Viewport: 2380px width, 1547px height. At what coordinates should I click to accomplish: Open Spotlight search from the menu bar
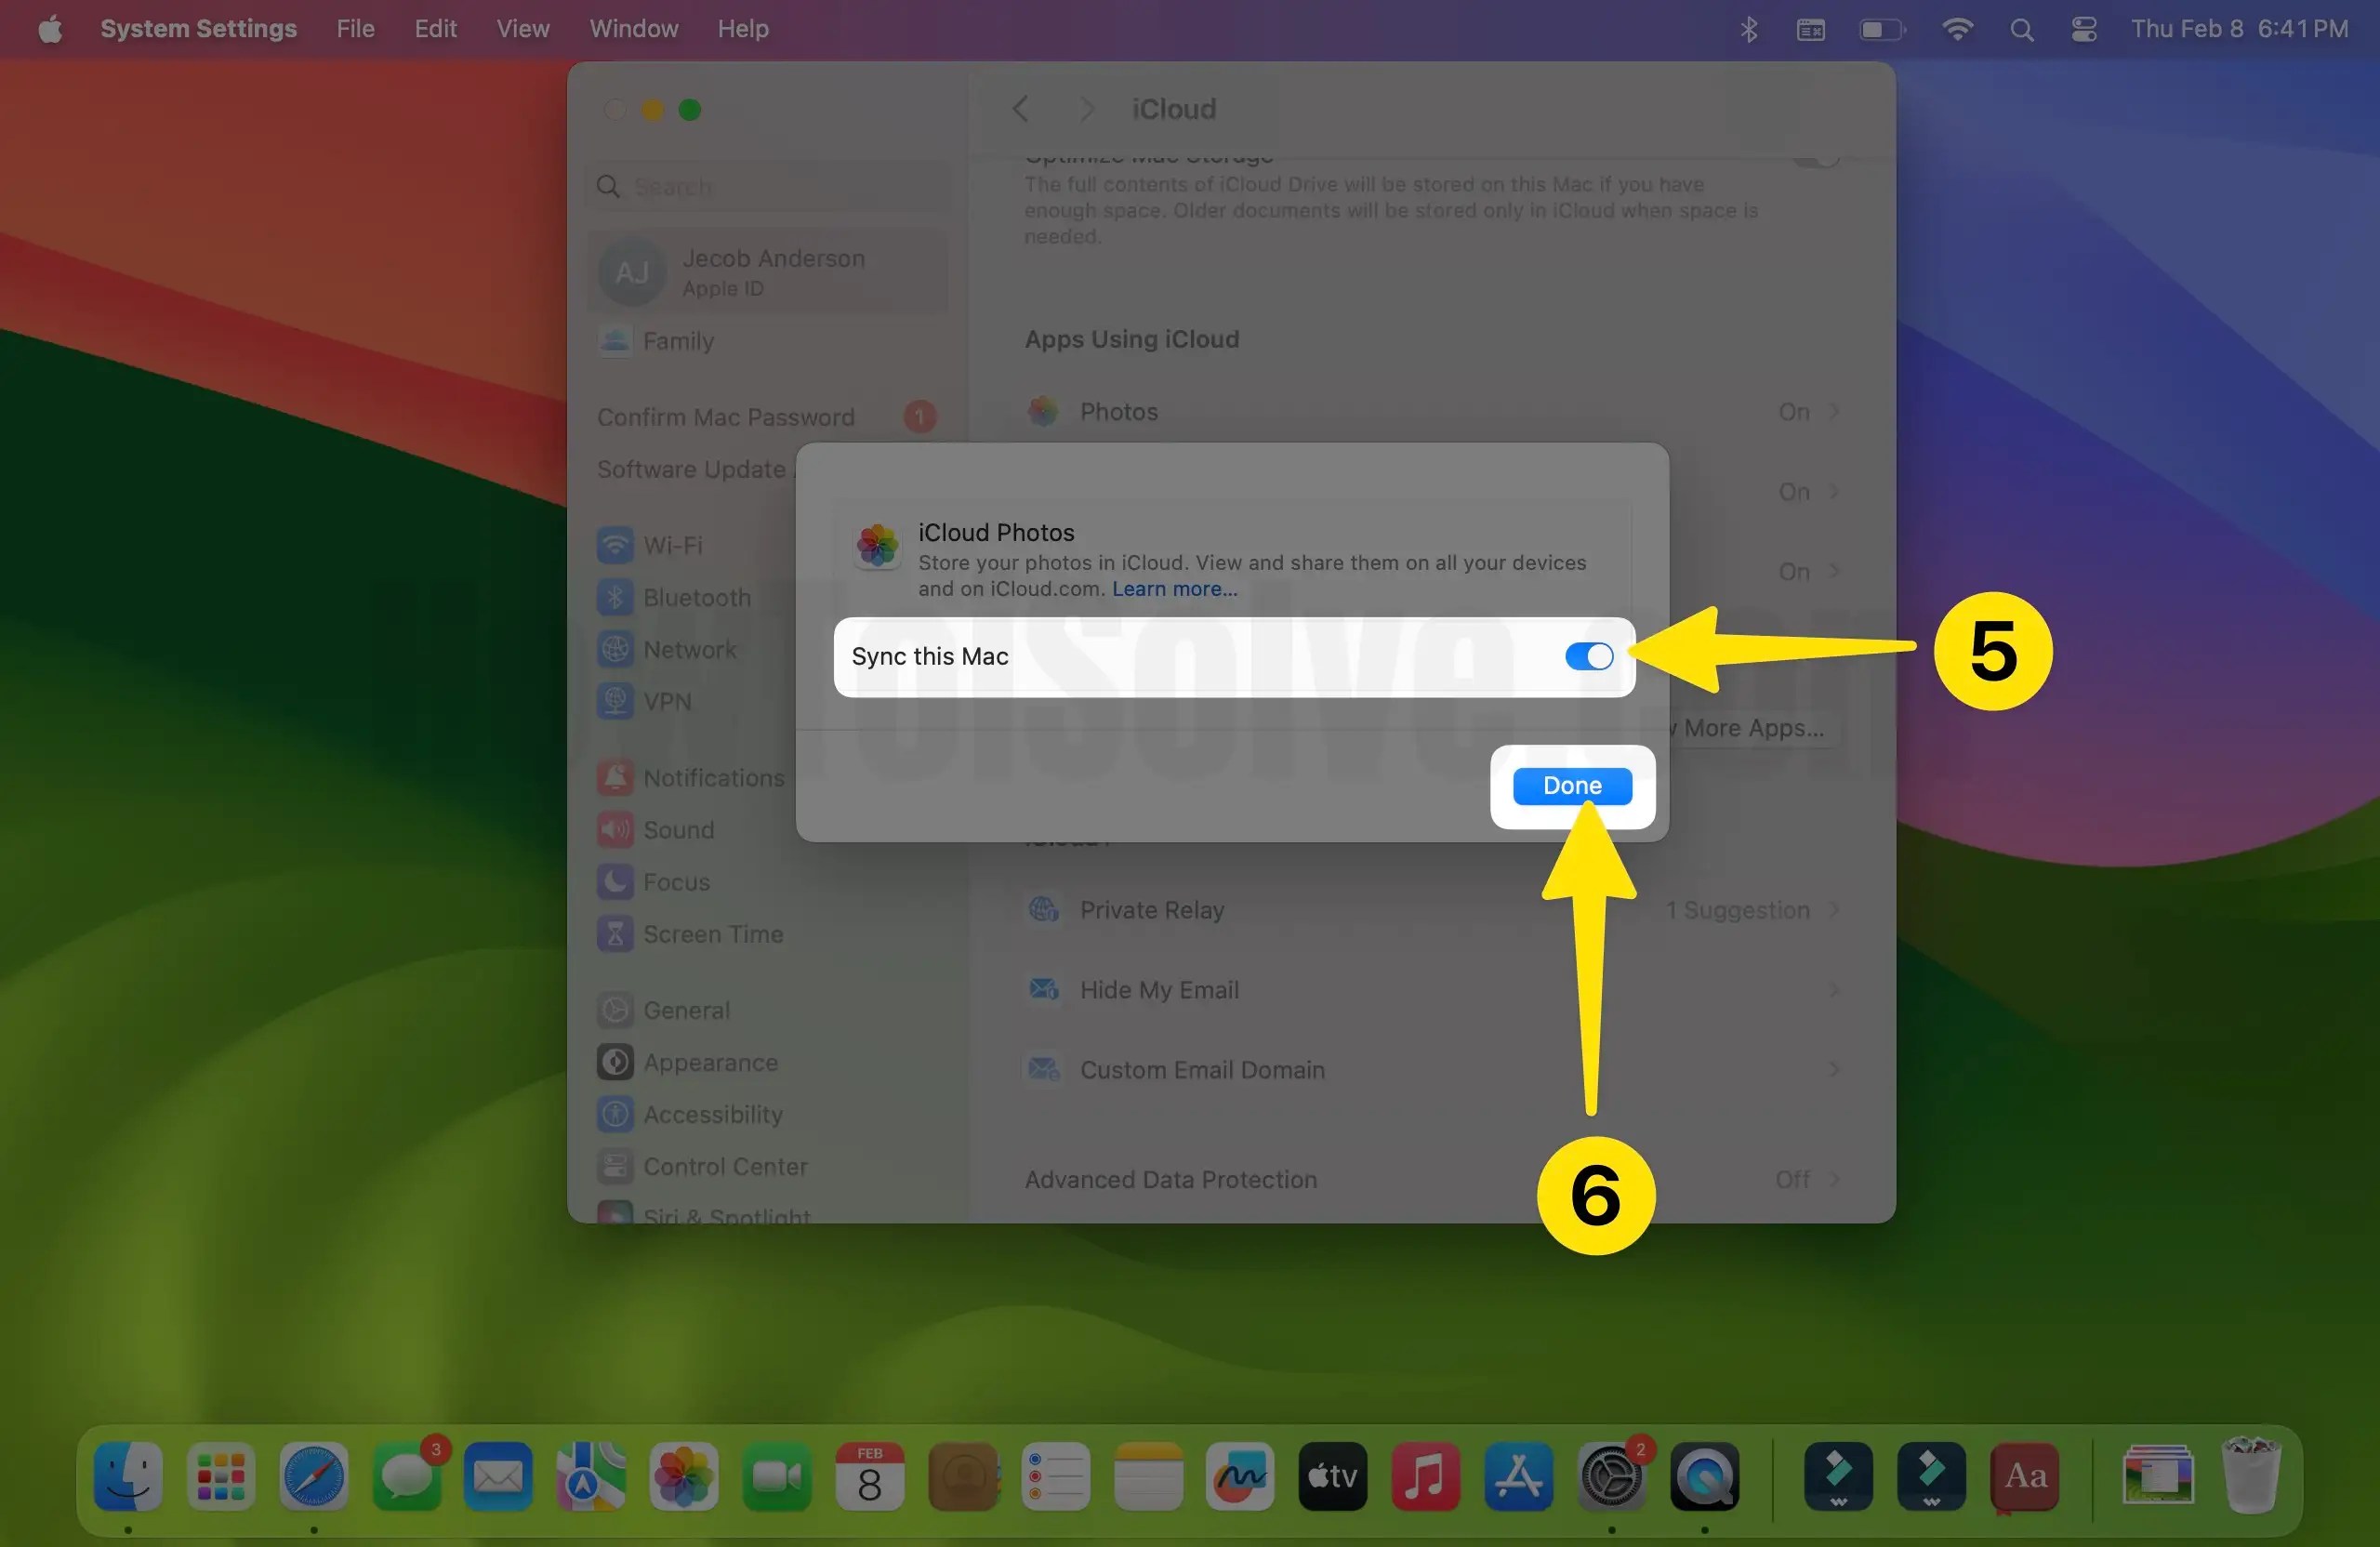[x=2021, y=28]
